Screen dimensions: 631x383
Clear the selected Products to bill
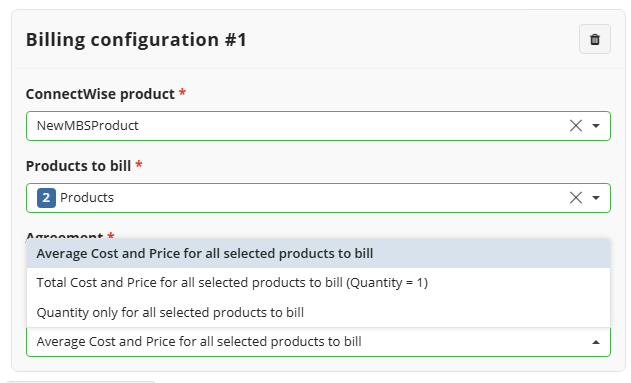[575, 198]
